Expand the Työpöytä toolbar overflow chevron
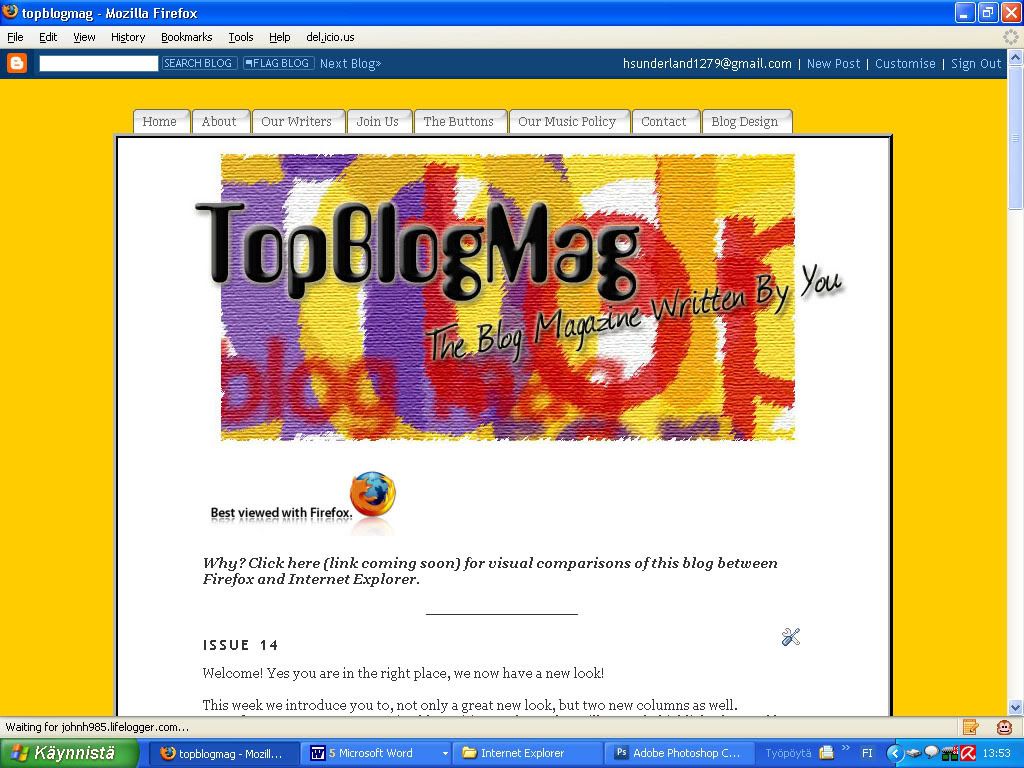 (846, 748)
